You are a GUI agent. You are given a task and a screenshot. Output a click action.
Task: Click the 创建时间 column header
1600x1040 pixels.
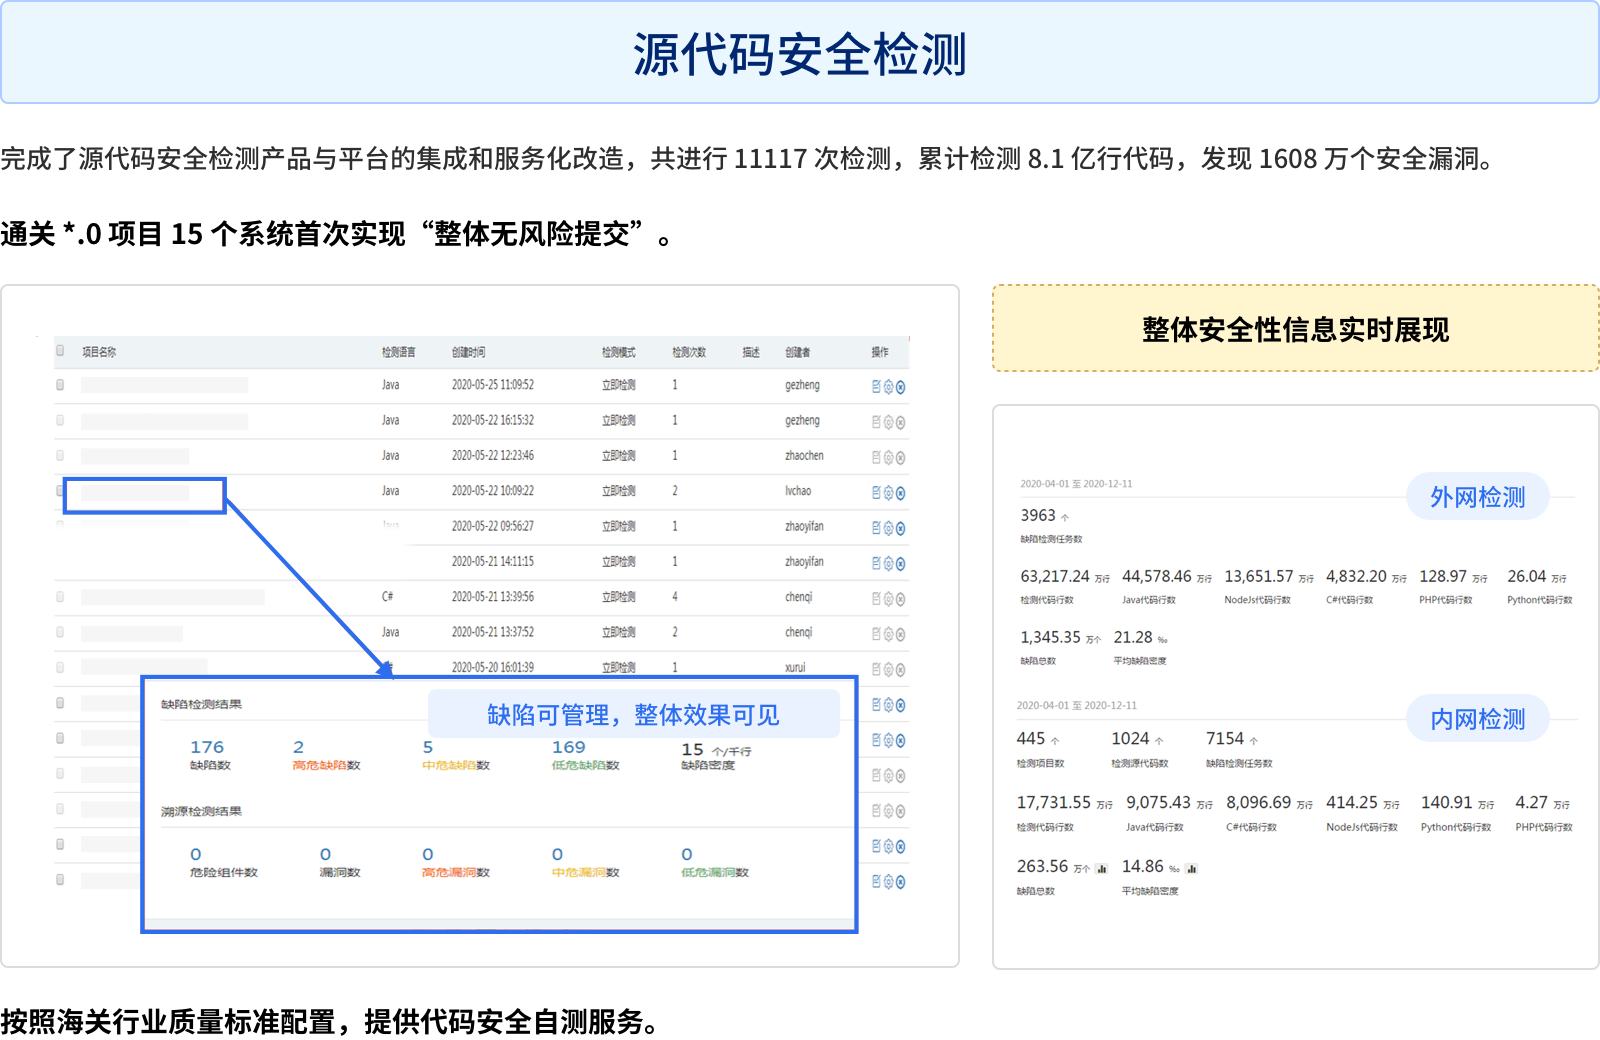pos(468,352)
